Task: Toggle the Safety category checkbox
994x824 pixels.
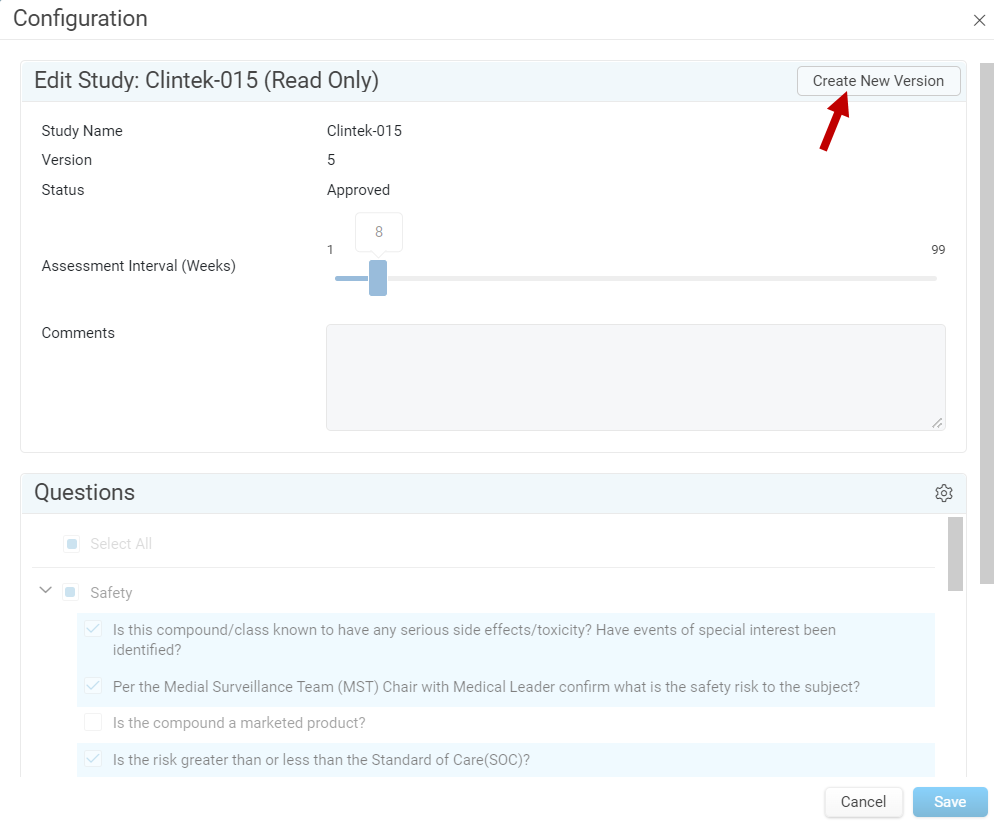Action: point(70,592)
